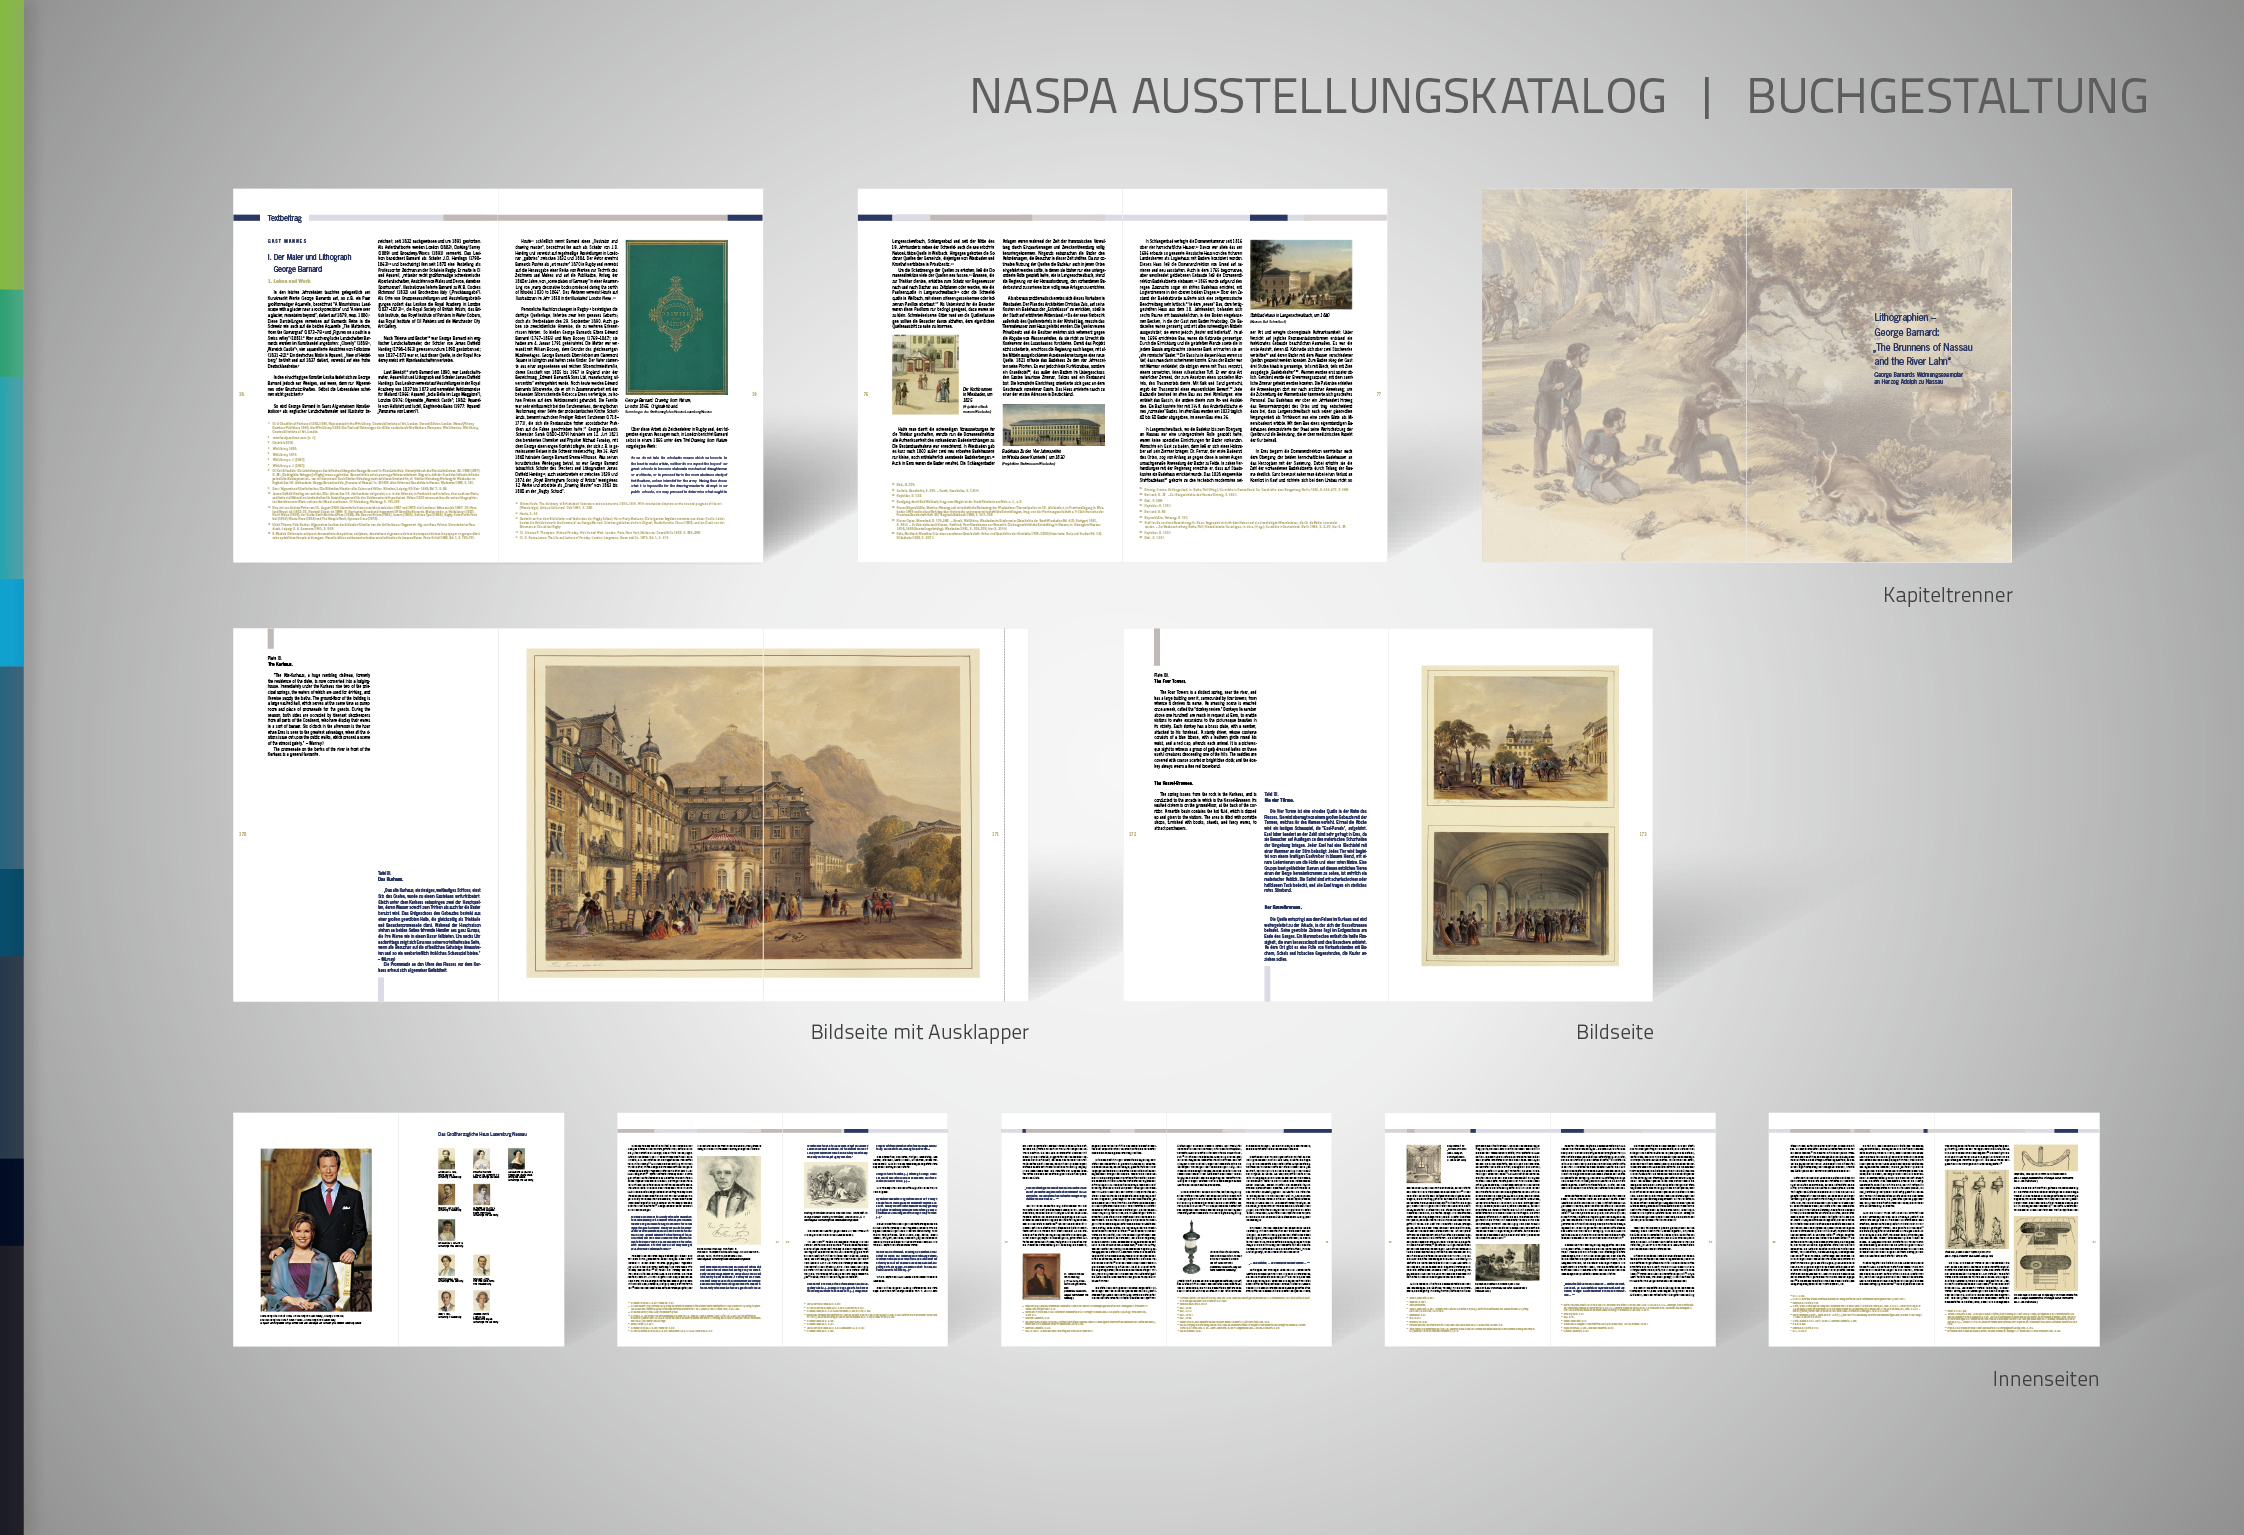
Task: Click the Kapiteltrenner caption label
Action: pyautogui.click(x=1946, y=595)
